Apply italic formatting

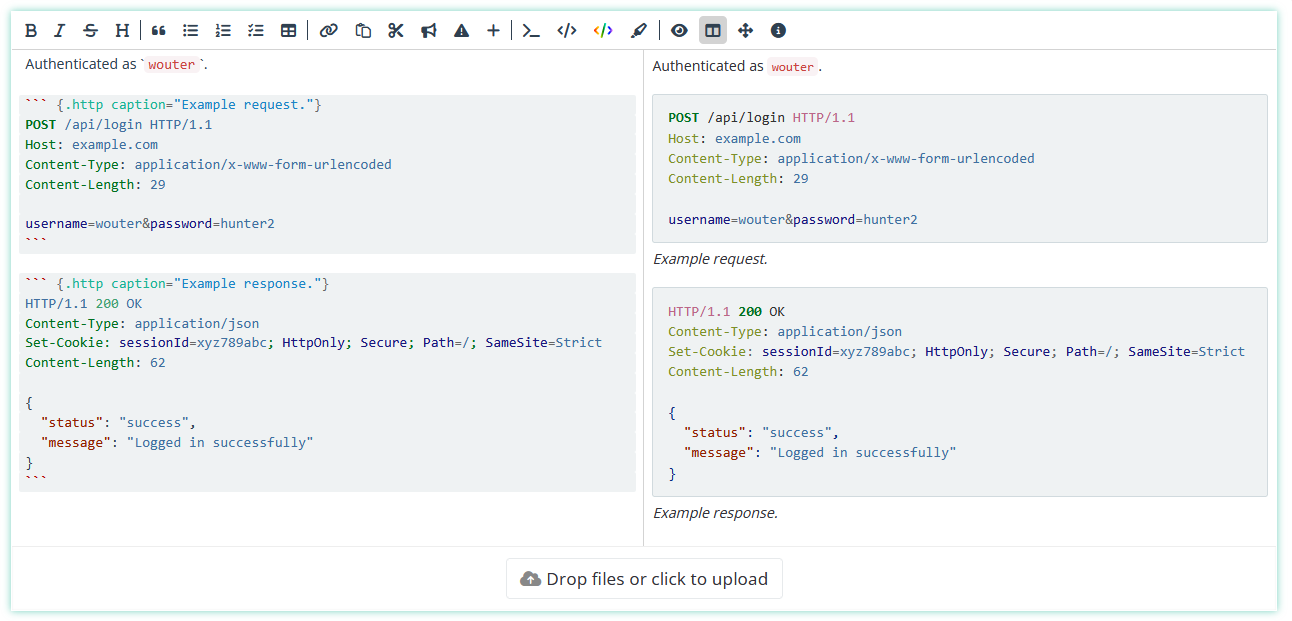click(59, 31)
